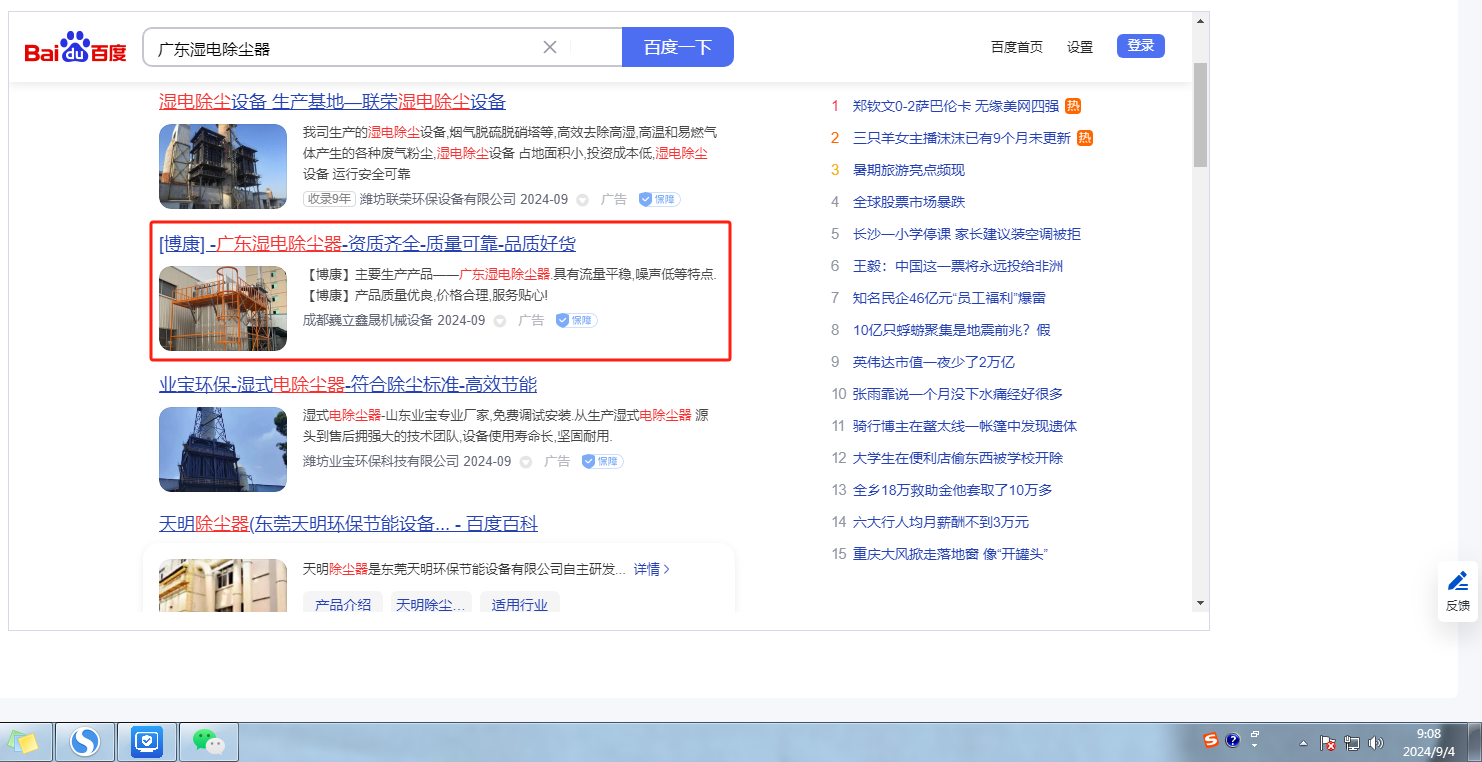1482x762 pixels.
Task: Click the thumbnail of the 业宝环保 result
Action: tap(223, 449)
